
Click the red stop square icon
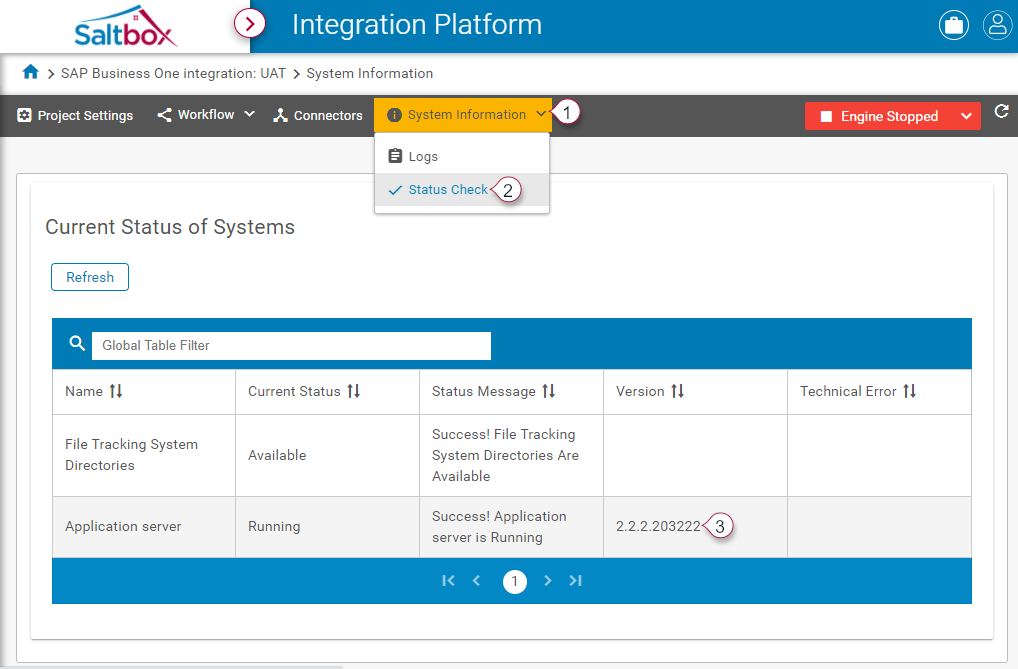(x=826, y=116)
